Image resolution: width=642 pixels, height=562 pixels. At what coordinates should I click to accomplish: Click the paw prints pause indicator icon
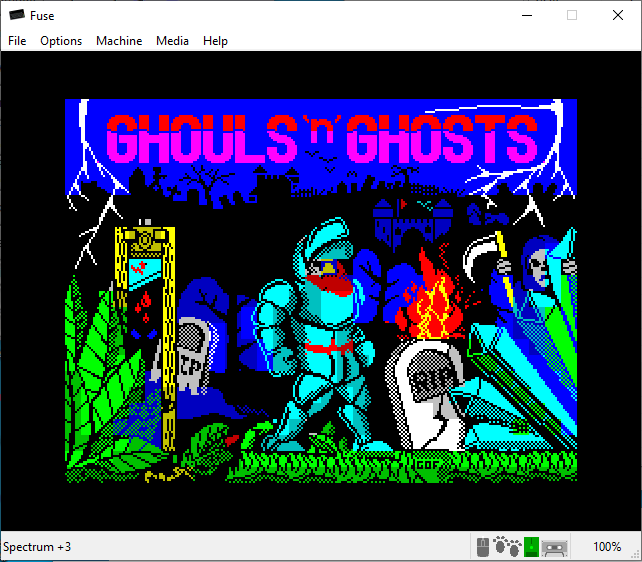pyautogui.click(x=507, y=546)
